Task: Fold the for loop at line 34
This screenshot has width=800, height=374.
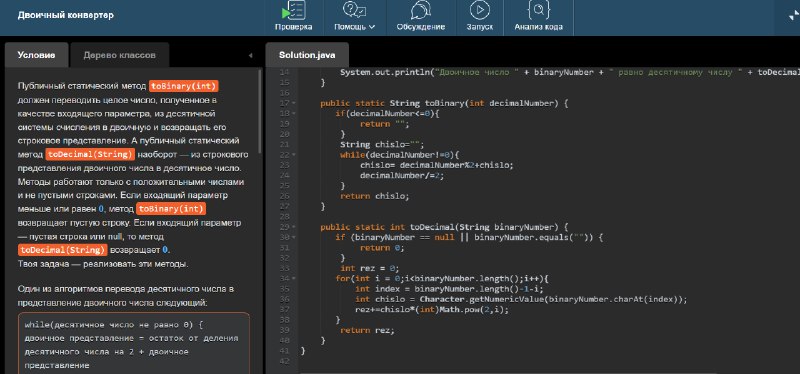Action: pos(295,279)
